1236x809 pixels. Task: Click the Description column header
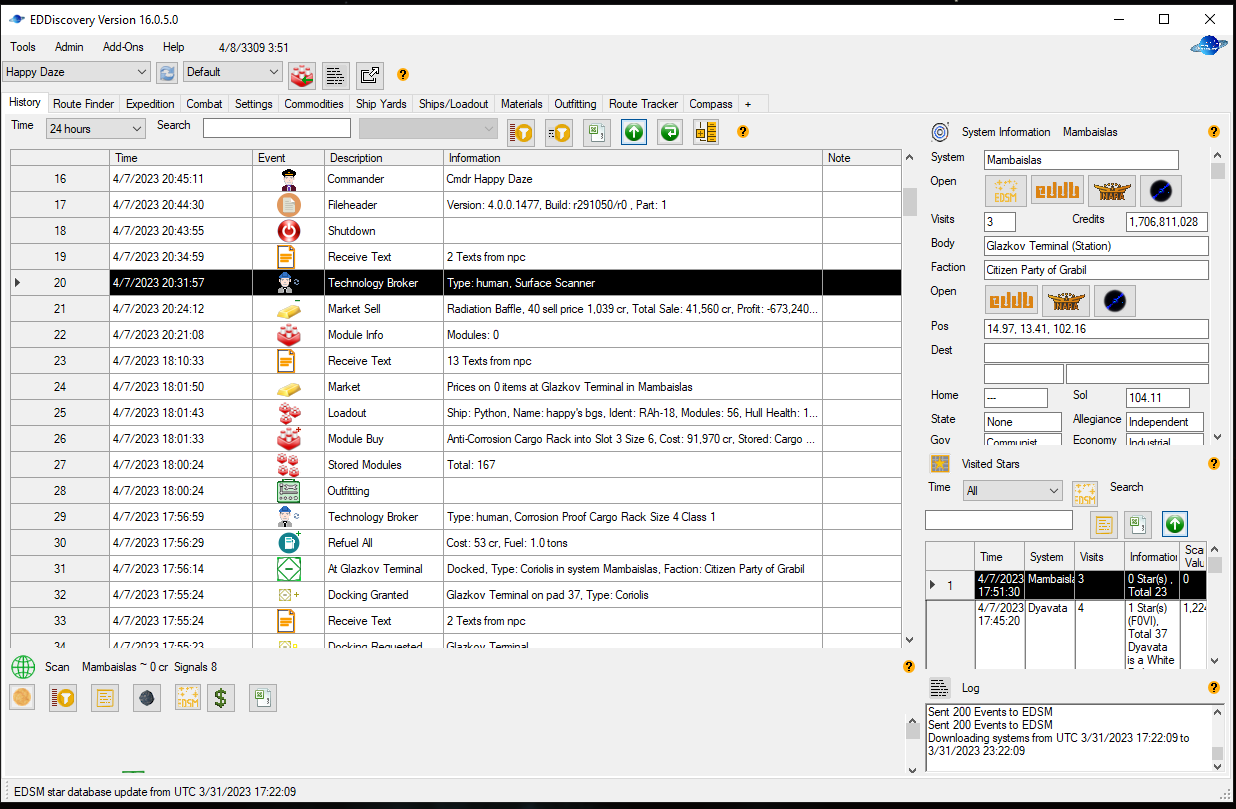[x=384, y=158]
